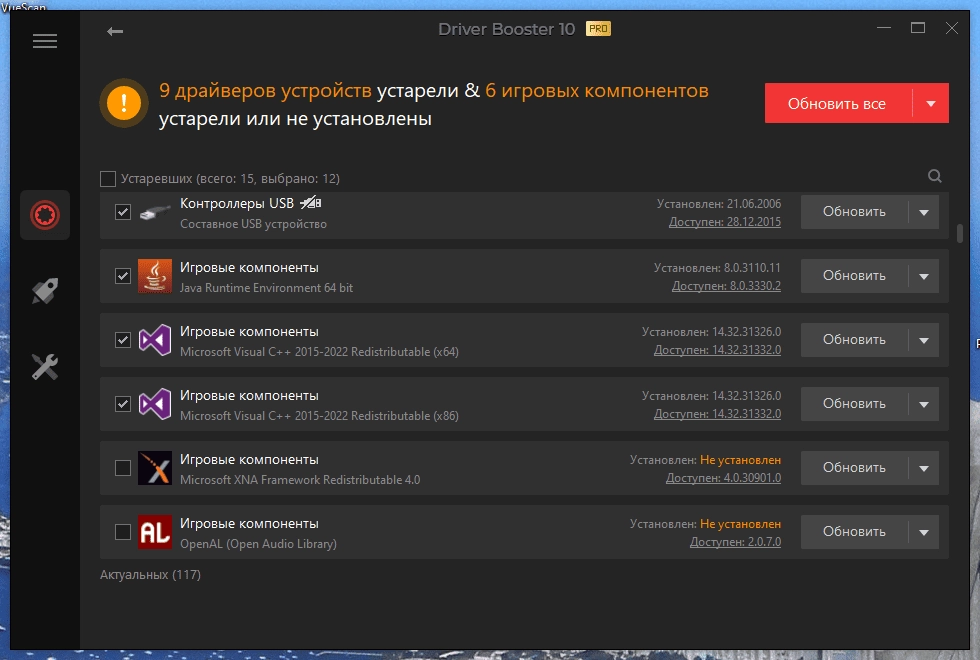The image size is (980, 660).
Task: Update OpenAL Open Audio Library
Action: click(x=854, y=532)
